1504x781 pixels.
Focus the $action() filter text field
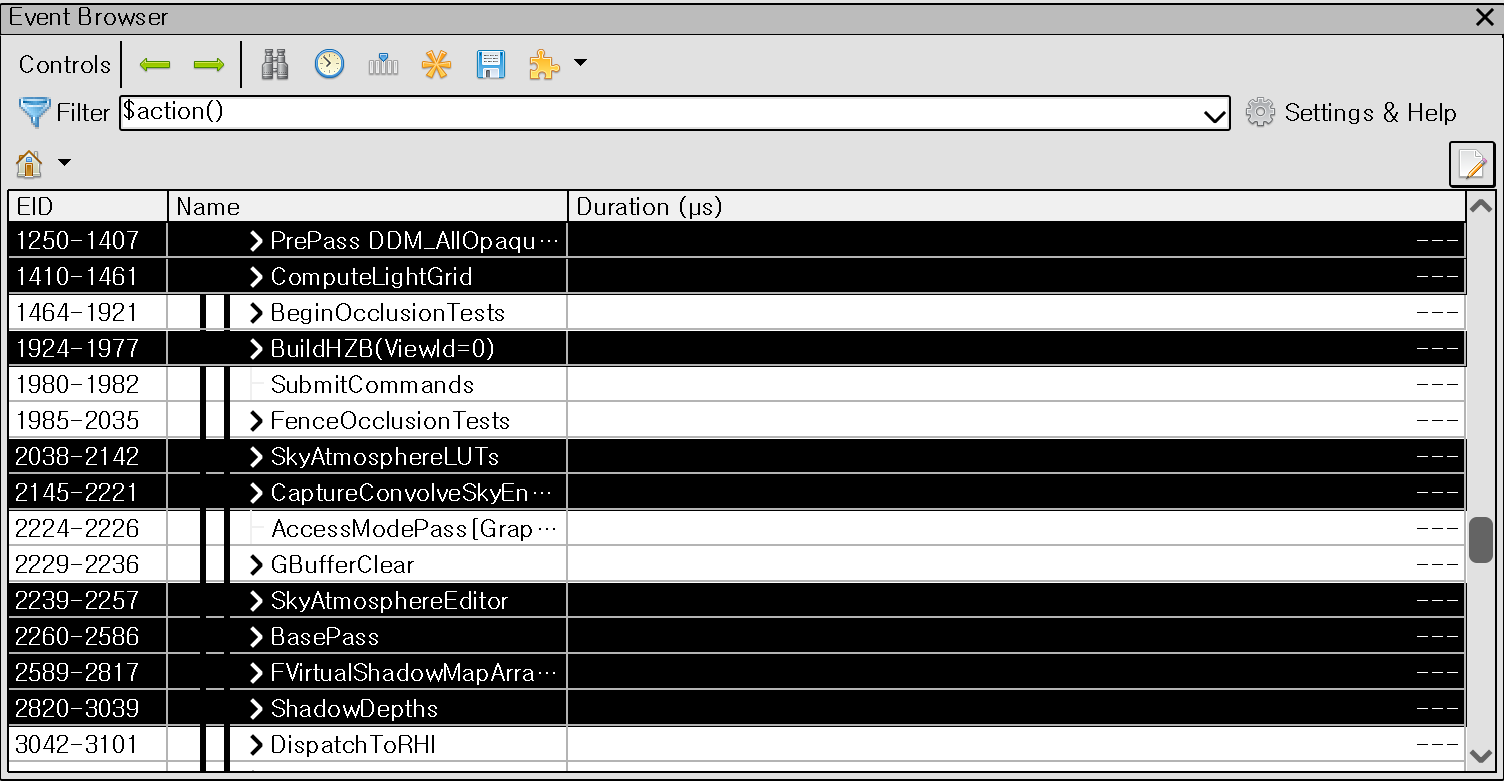coord(661,112)
